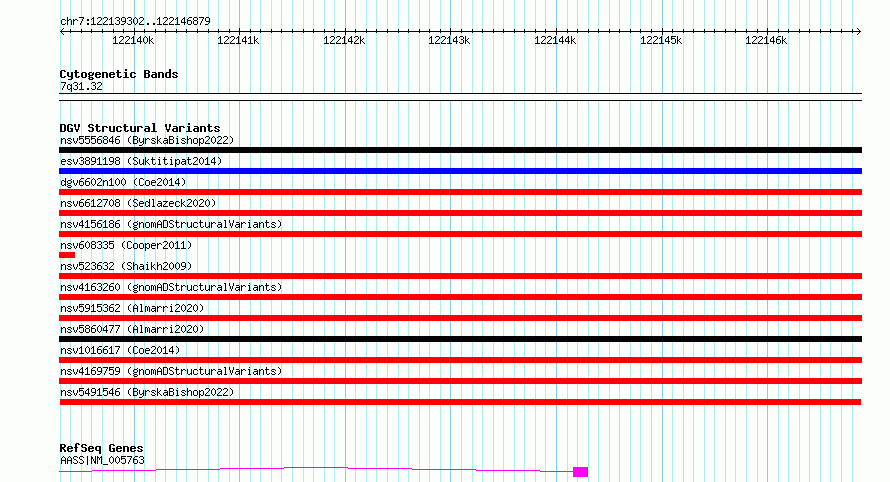
Task: Click the chr7:122139302..122146879 coordinate label
Action: [x=135, y=21]
